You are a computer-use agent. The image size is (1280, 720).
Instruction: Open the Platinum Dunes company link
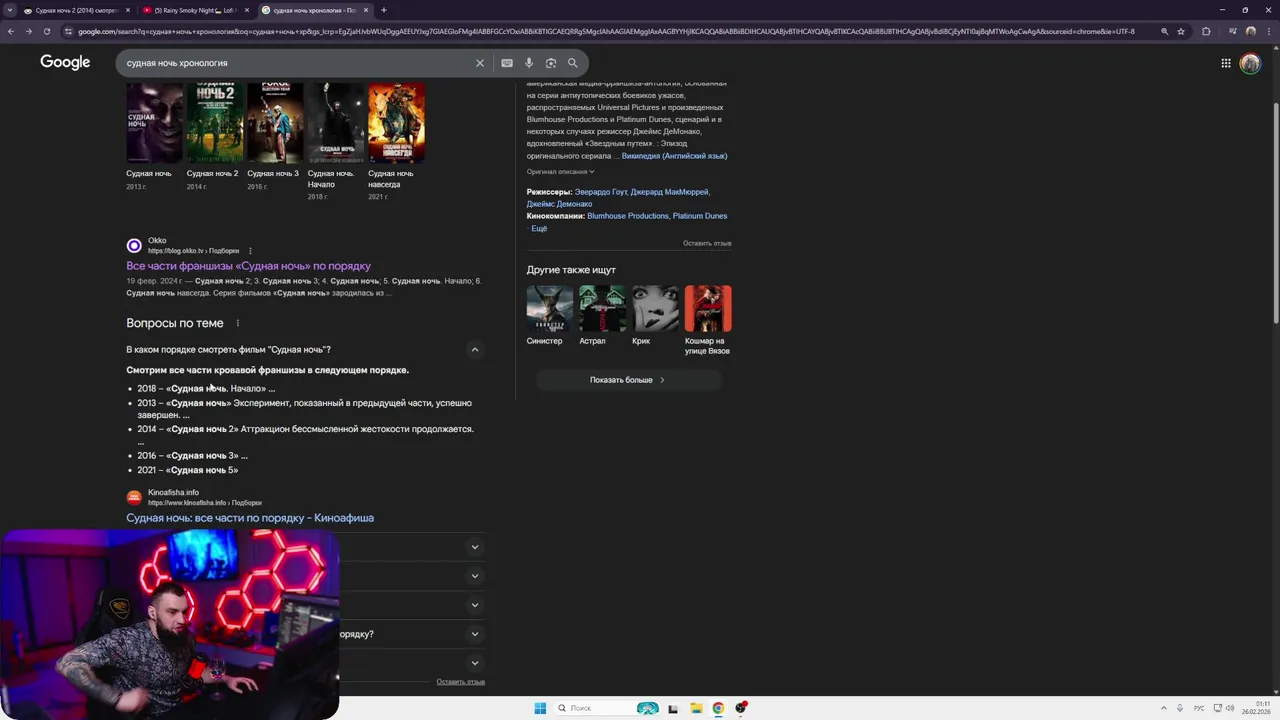tap(700, 216)
